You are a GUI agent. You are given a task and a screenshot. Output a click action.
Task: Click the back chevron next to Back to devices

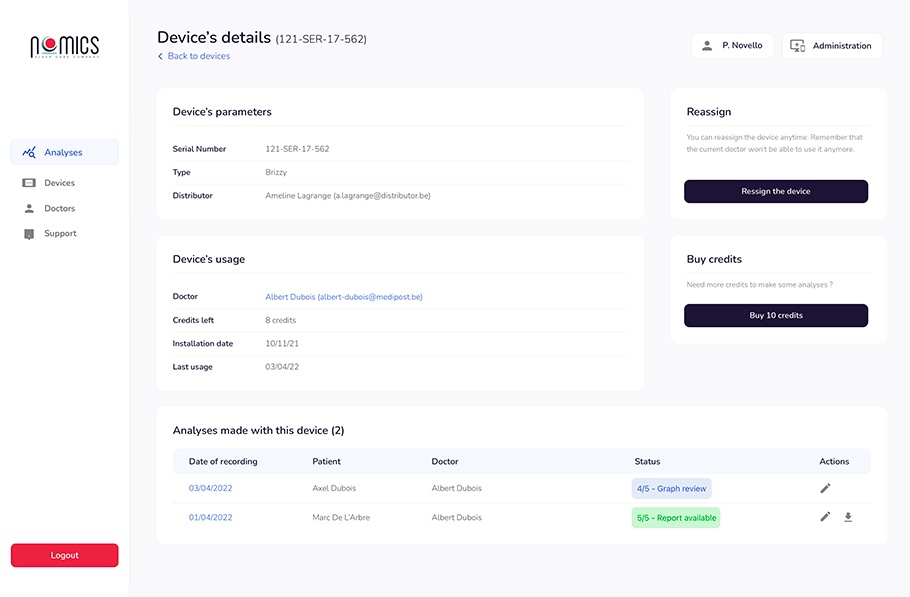160,57
